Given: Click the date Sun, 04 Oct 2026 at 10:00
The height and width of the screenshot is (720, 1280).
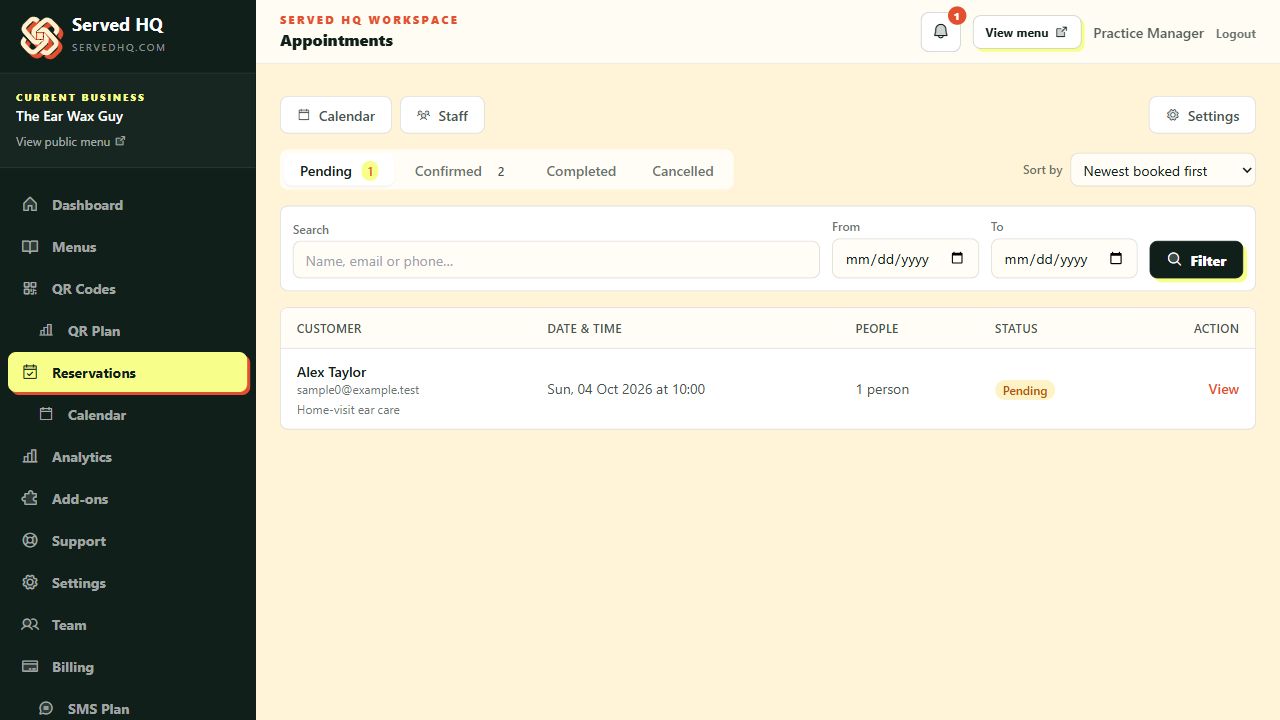Looking at the screenshot, I should [626, 389].
